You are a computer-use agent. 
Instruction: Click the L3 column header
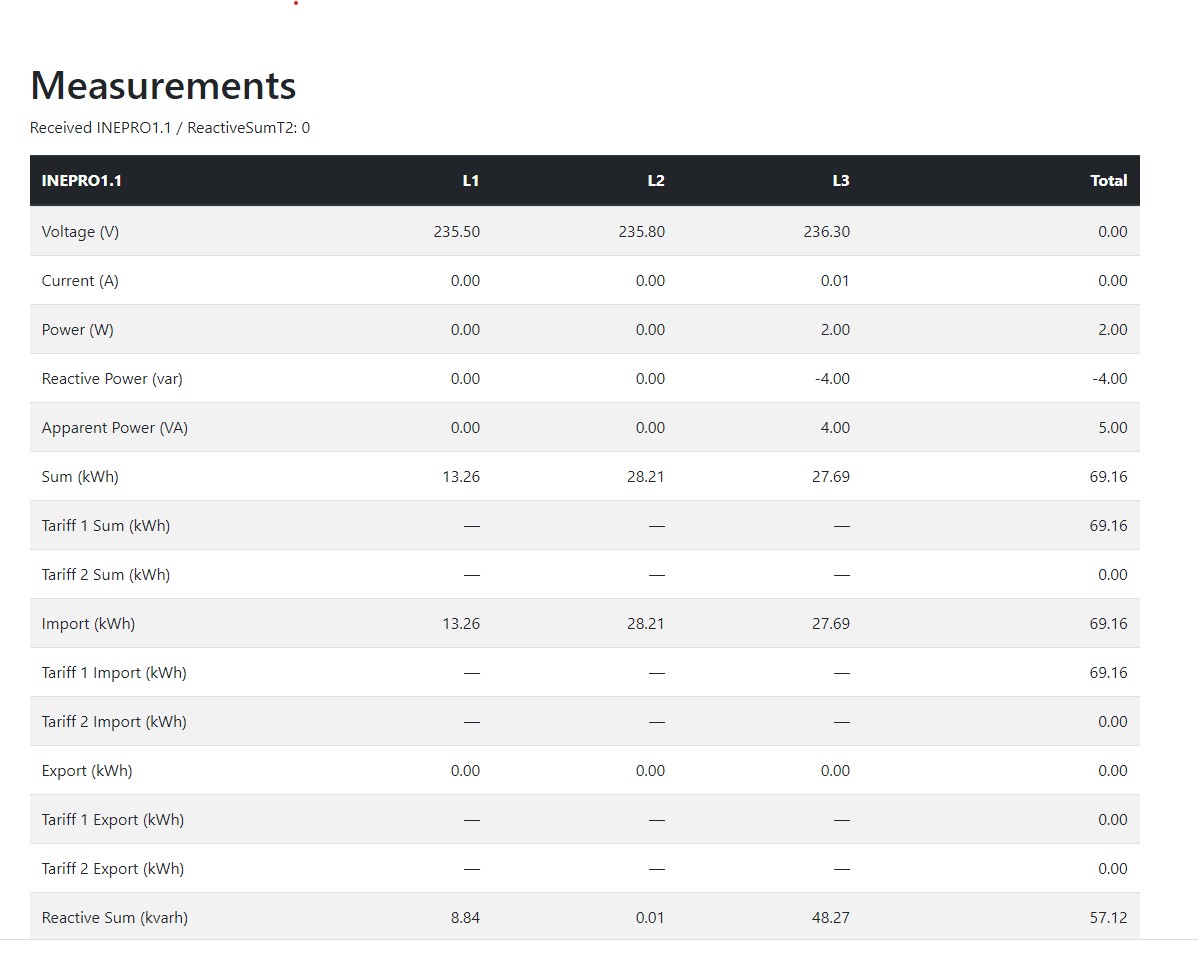[x=840, y=181]
